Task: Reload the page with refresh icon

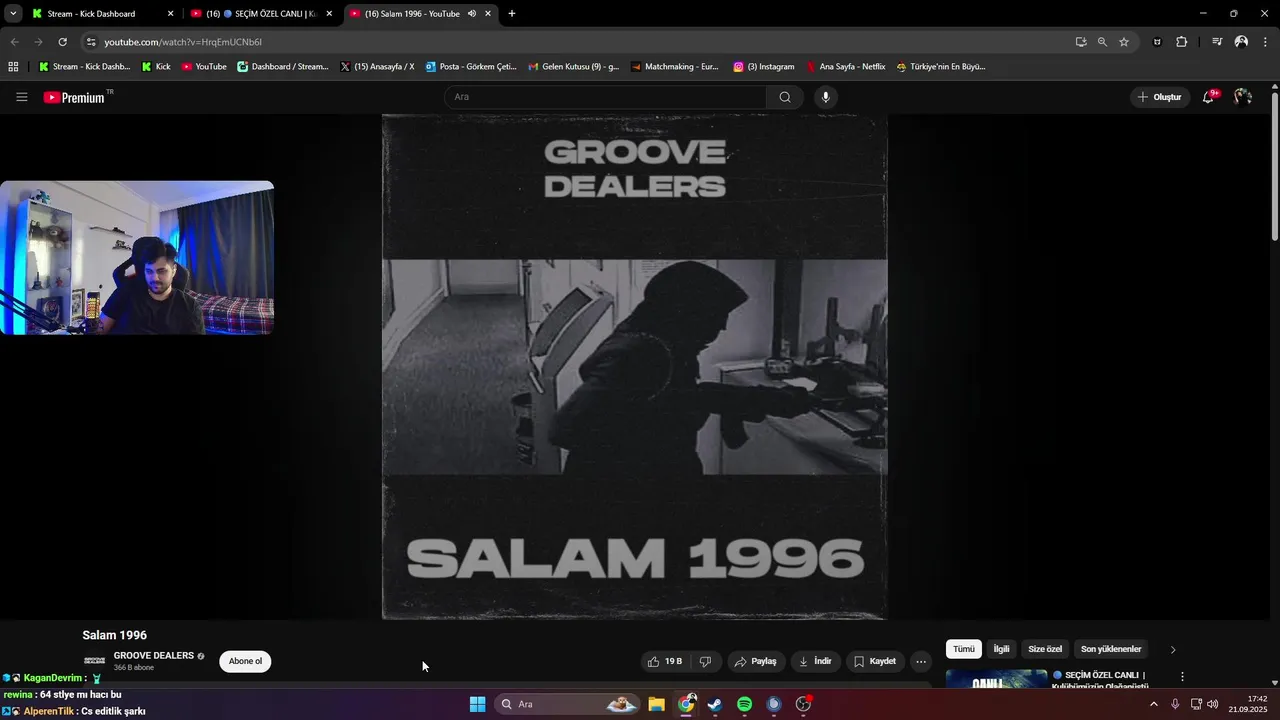Action: [x=62, y=42]
